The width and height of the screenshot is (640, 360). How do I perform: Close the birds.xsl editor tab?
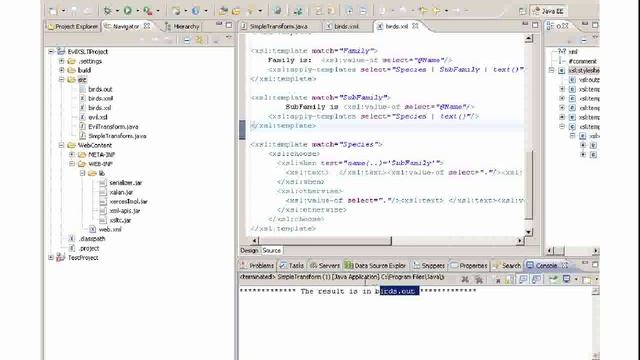point(415,26)
